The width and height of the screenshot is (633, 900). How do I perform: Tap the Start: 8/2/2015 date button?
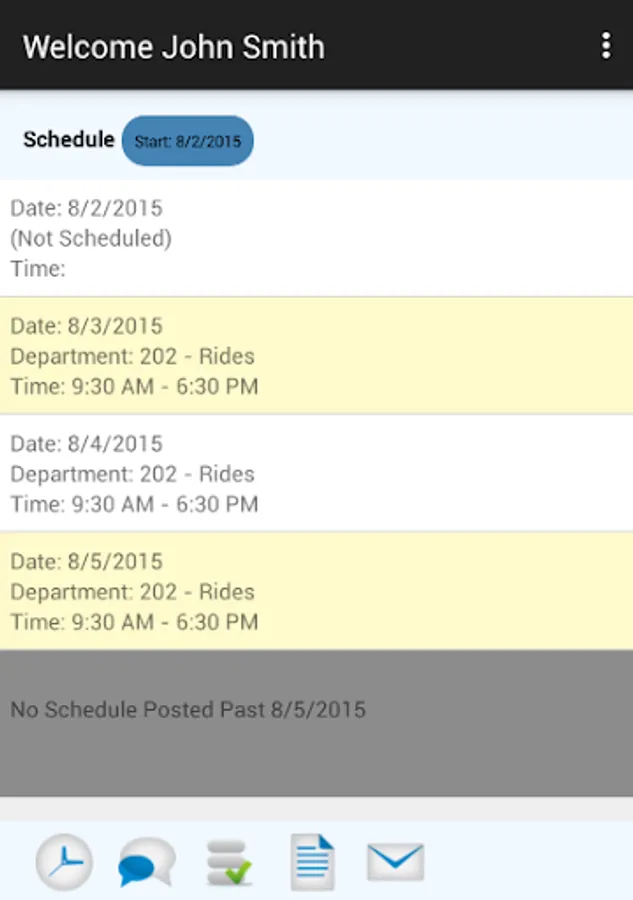188,141
